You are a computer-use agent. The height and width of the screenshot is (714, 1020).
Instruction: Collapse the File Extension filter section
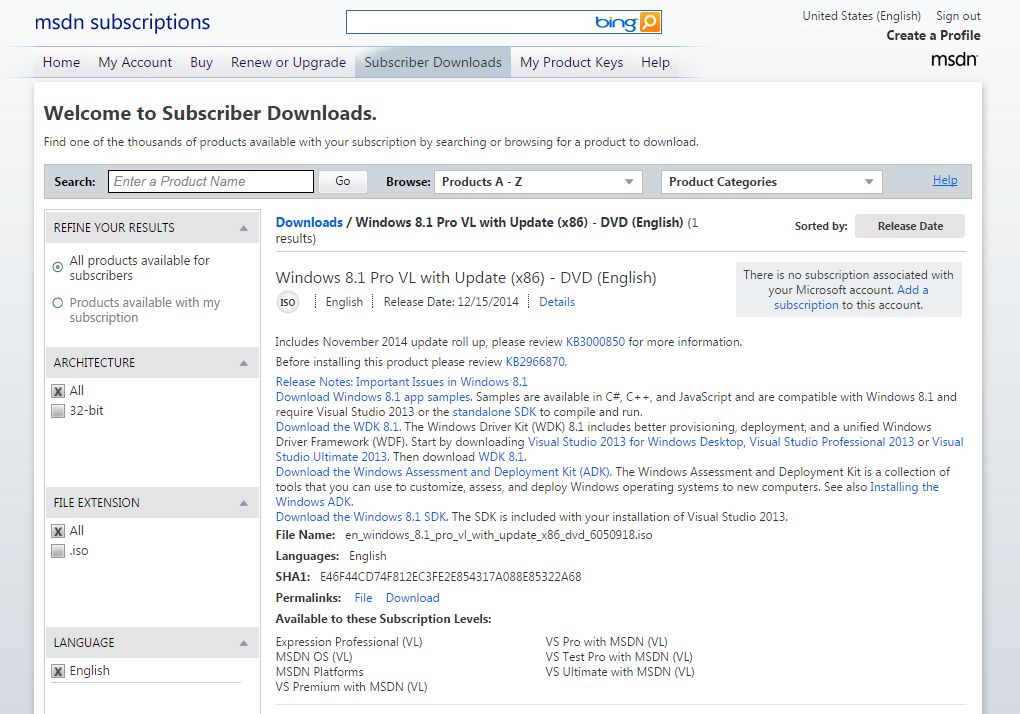click(x=243, y=503)
